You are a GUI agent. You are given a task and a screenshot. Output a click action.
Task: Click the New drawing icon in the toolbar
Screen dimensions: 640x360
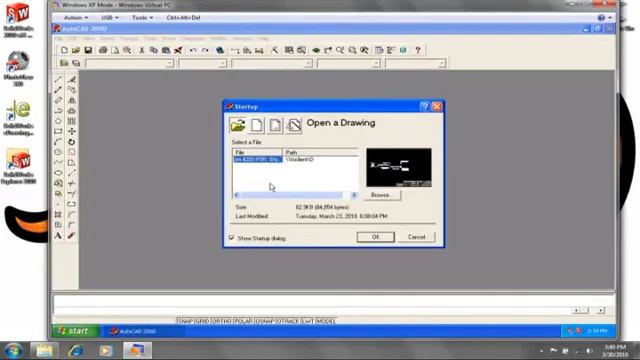64,50
